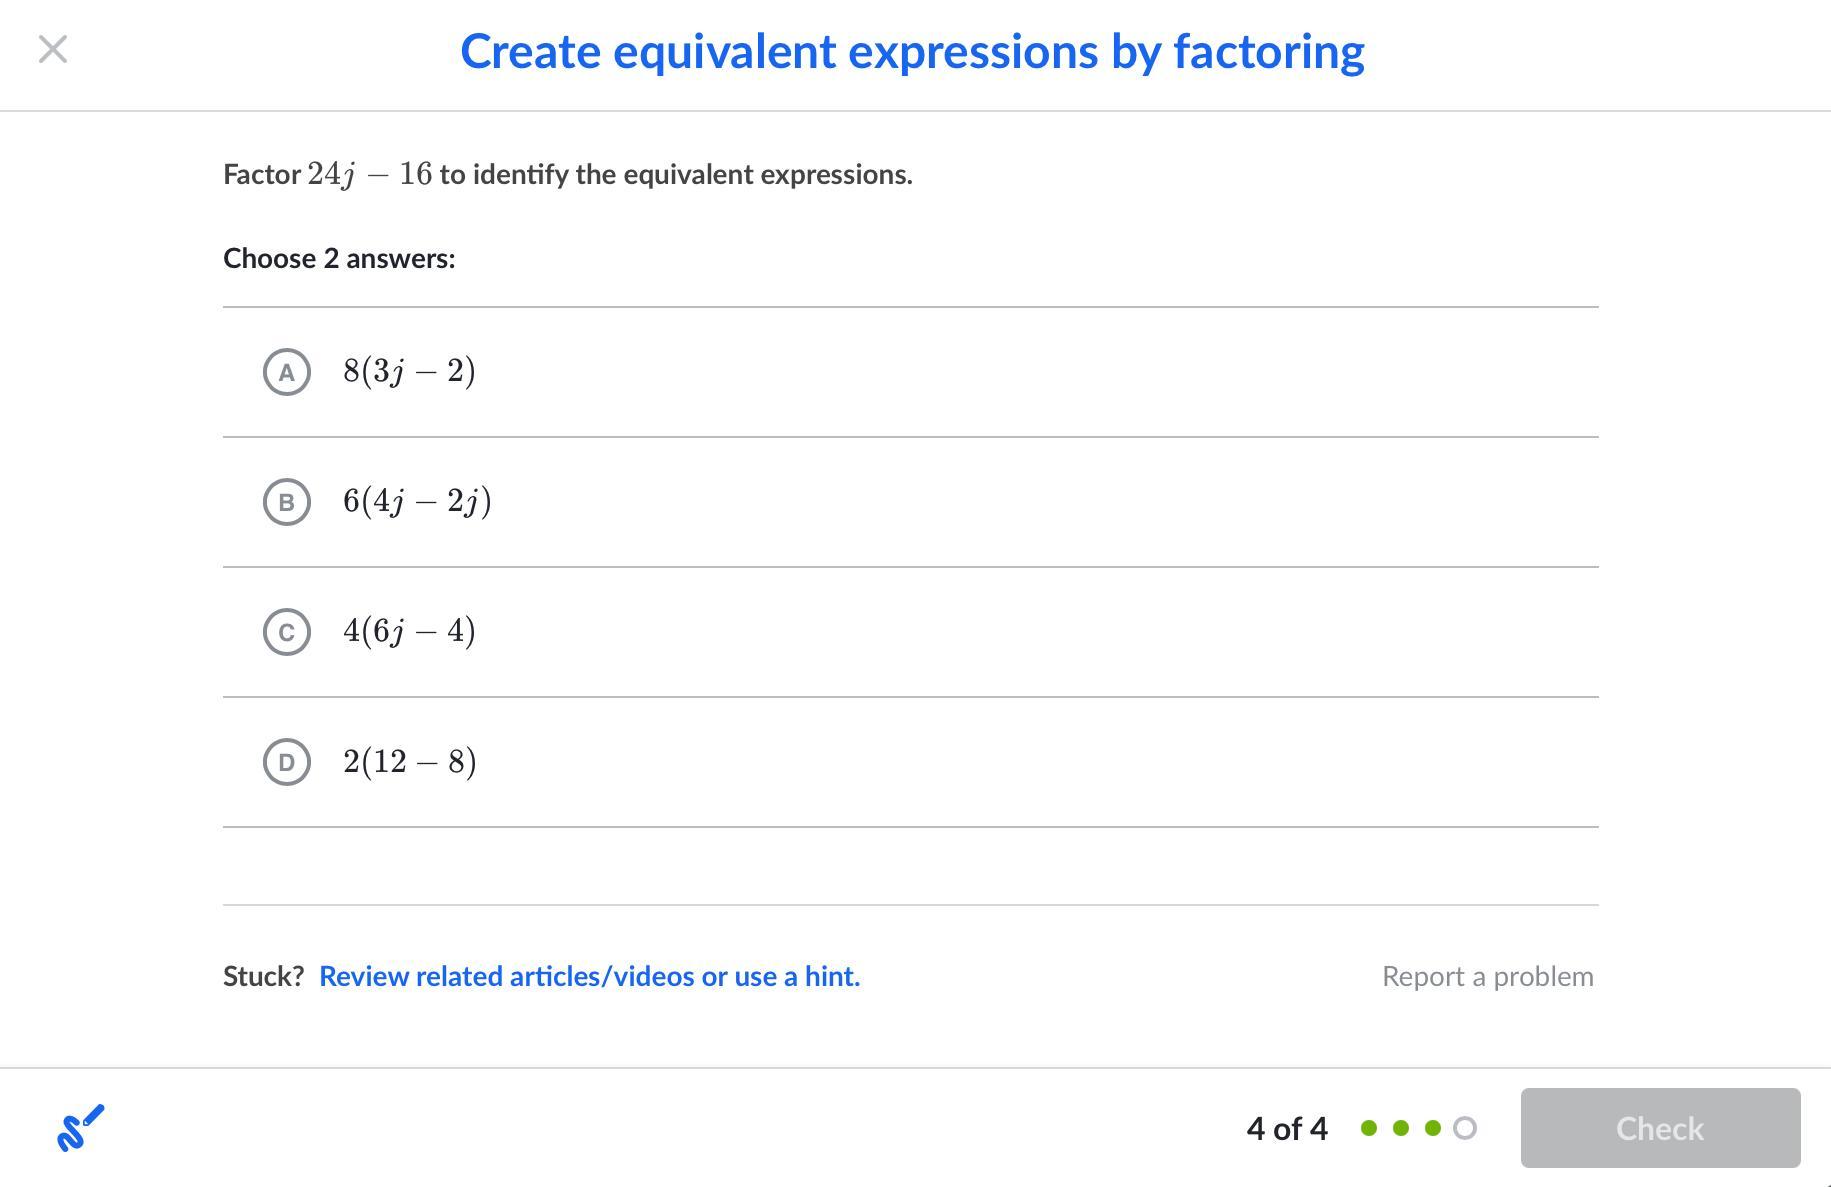Click the exercise title heading
This screenshot has width=1831, height=1187.
pos(912,52)
